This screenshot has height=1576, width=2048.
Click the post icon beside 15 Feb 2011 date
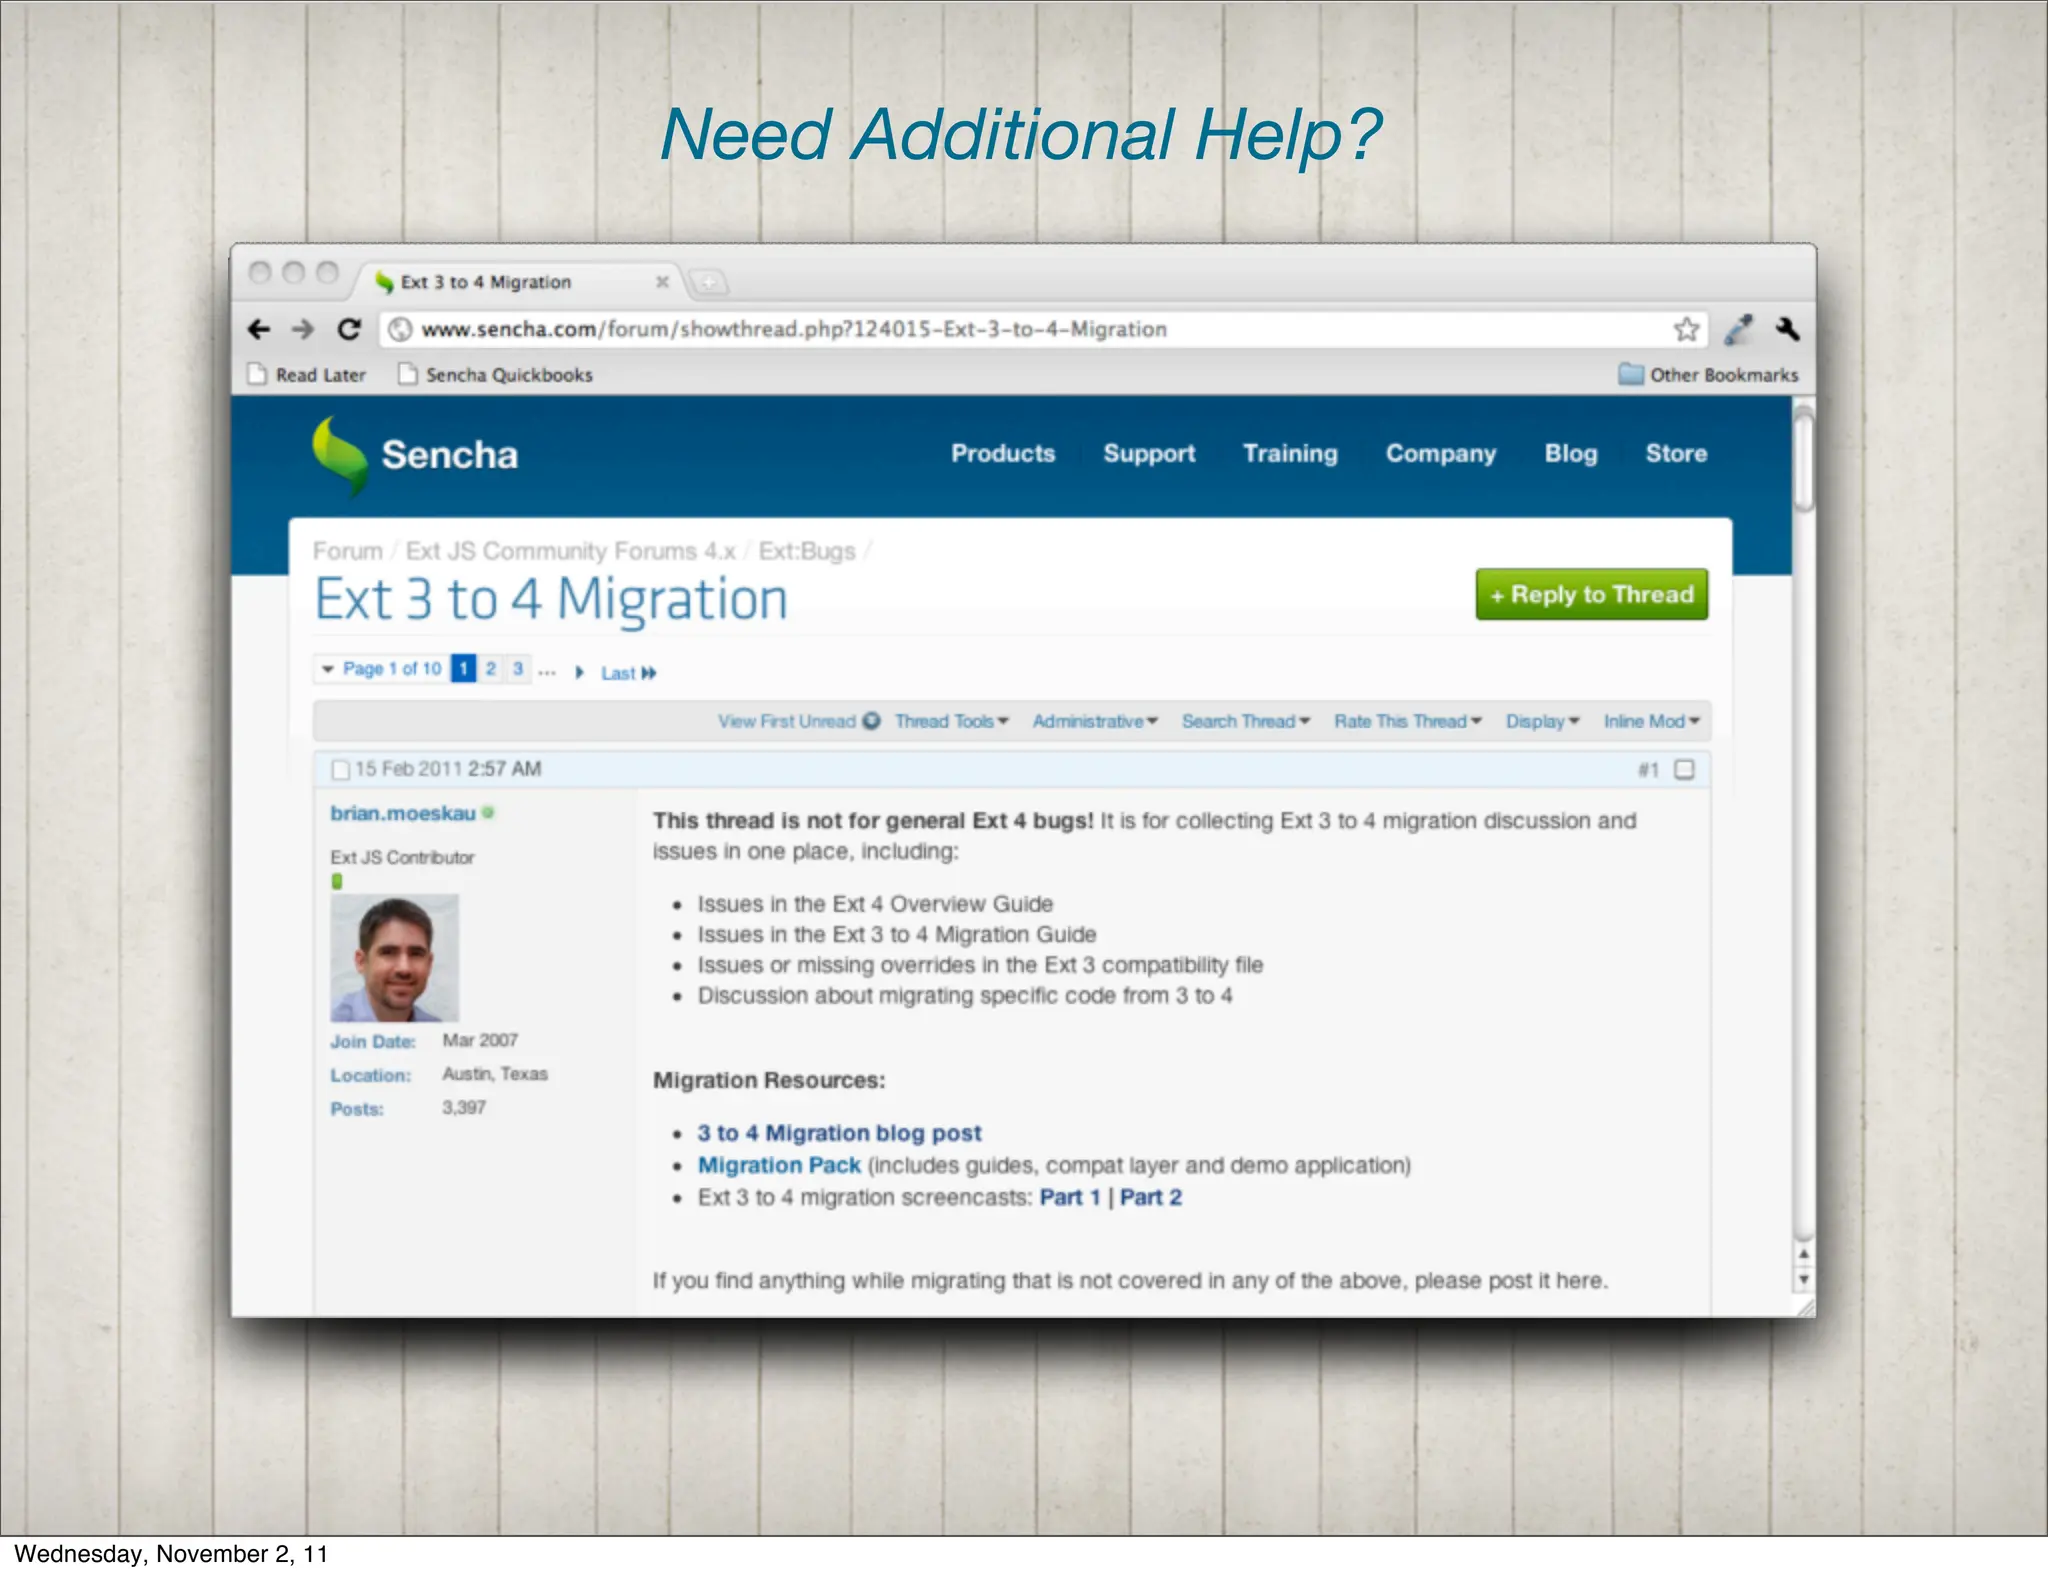(340, 769)
